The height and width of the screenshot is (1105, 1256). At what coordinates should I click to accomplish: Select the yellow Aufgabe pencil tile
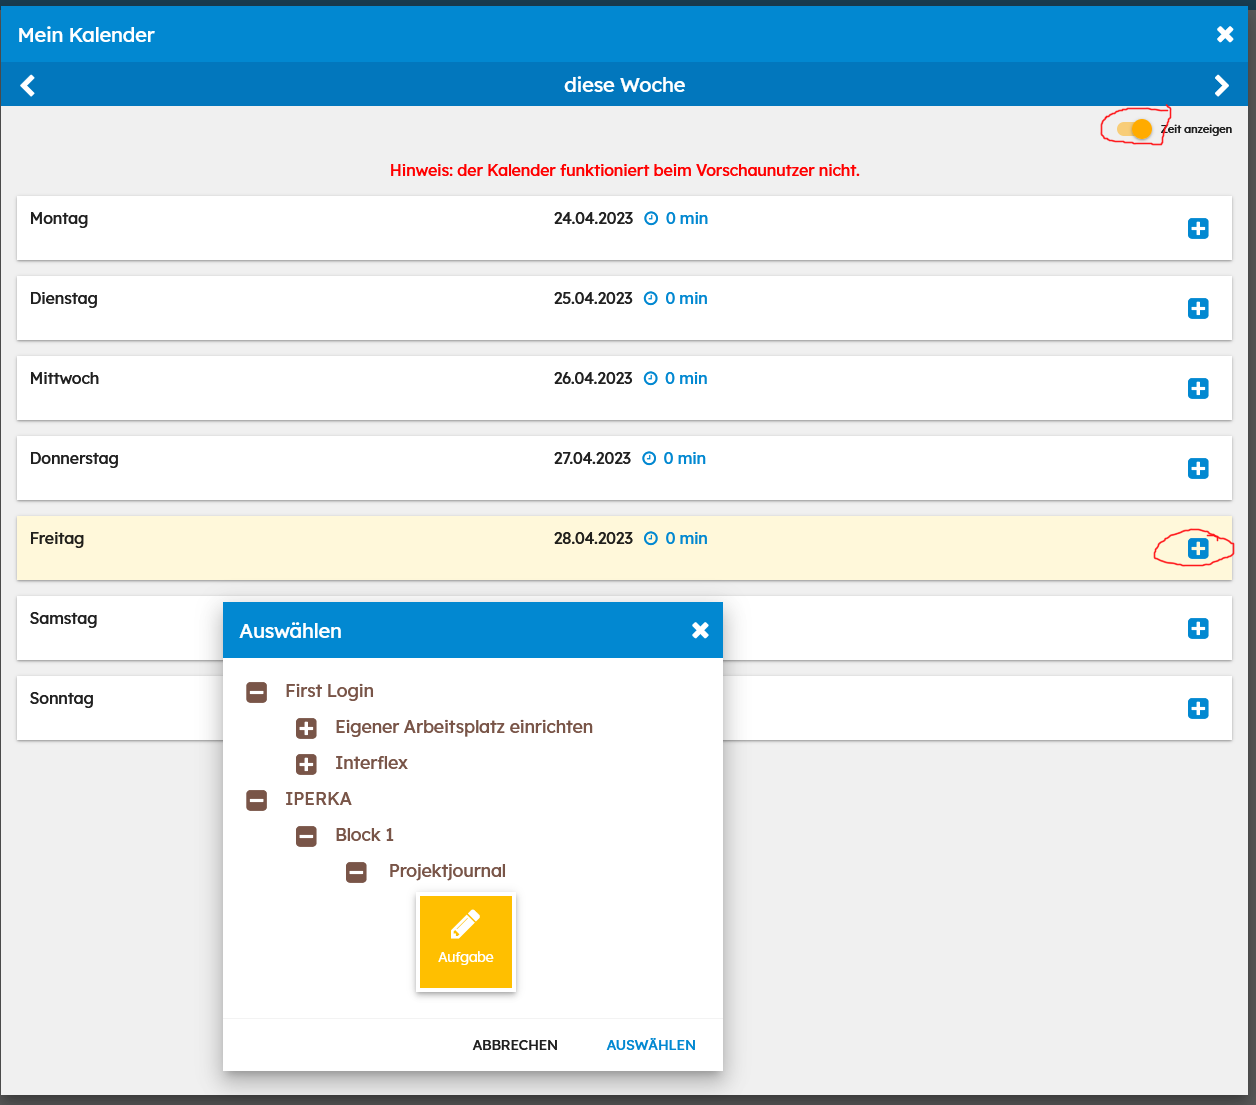pos(466,942)
